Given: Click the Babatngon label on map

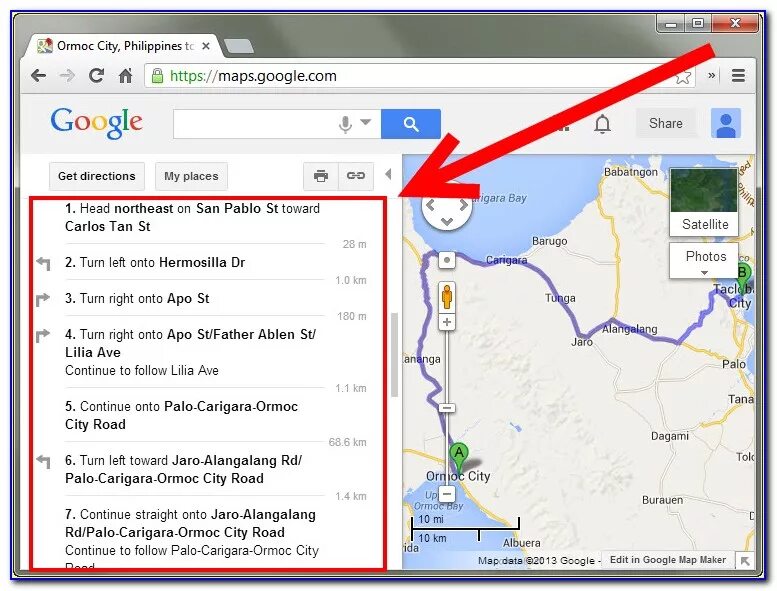Looking at the screenshot, I should click(630, 172).
